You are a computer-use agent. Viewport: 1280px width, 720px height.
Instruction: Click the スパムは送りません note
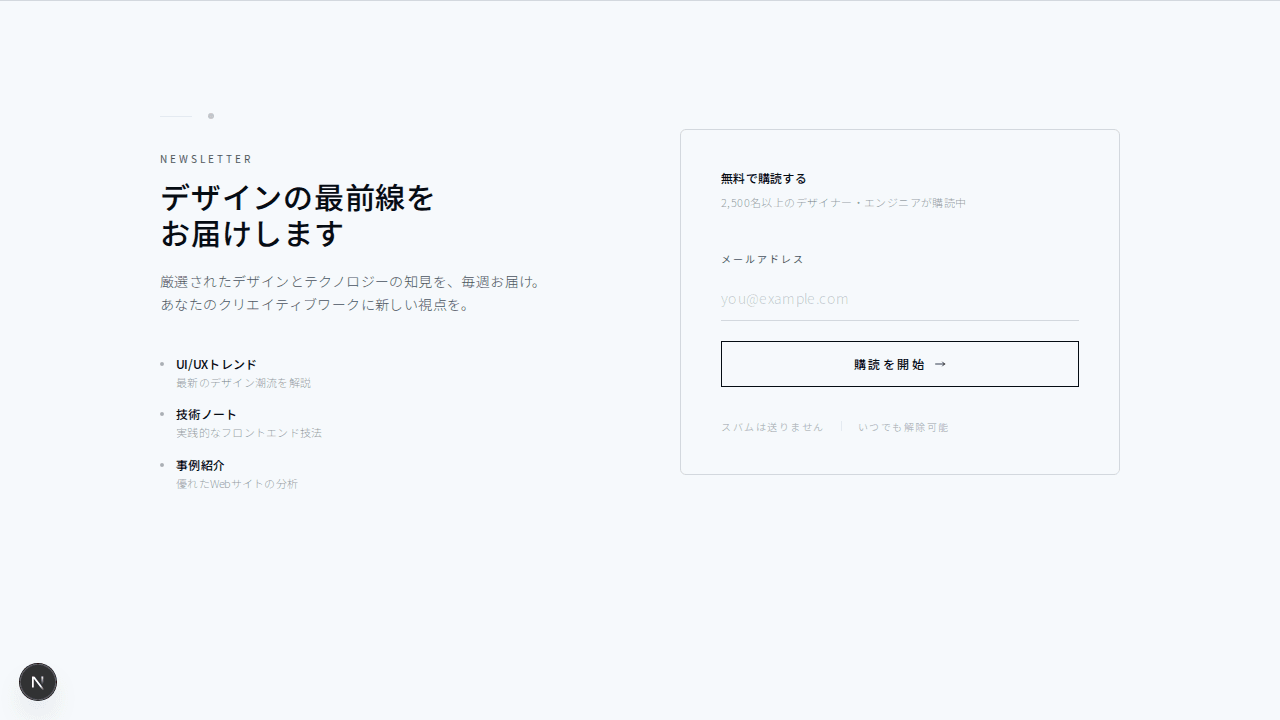tap(772, 427)
